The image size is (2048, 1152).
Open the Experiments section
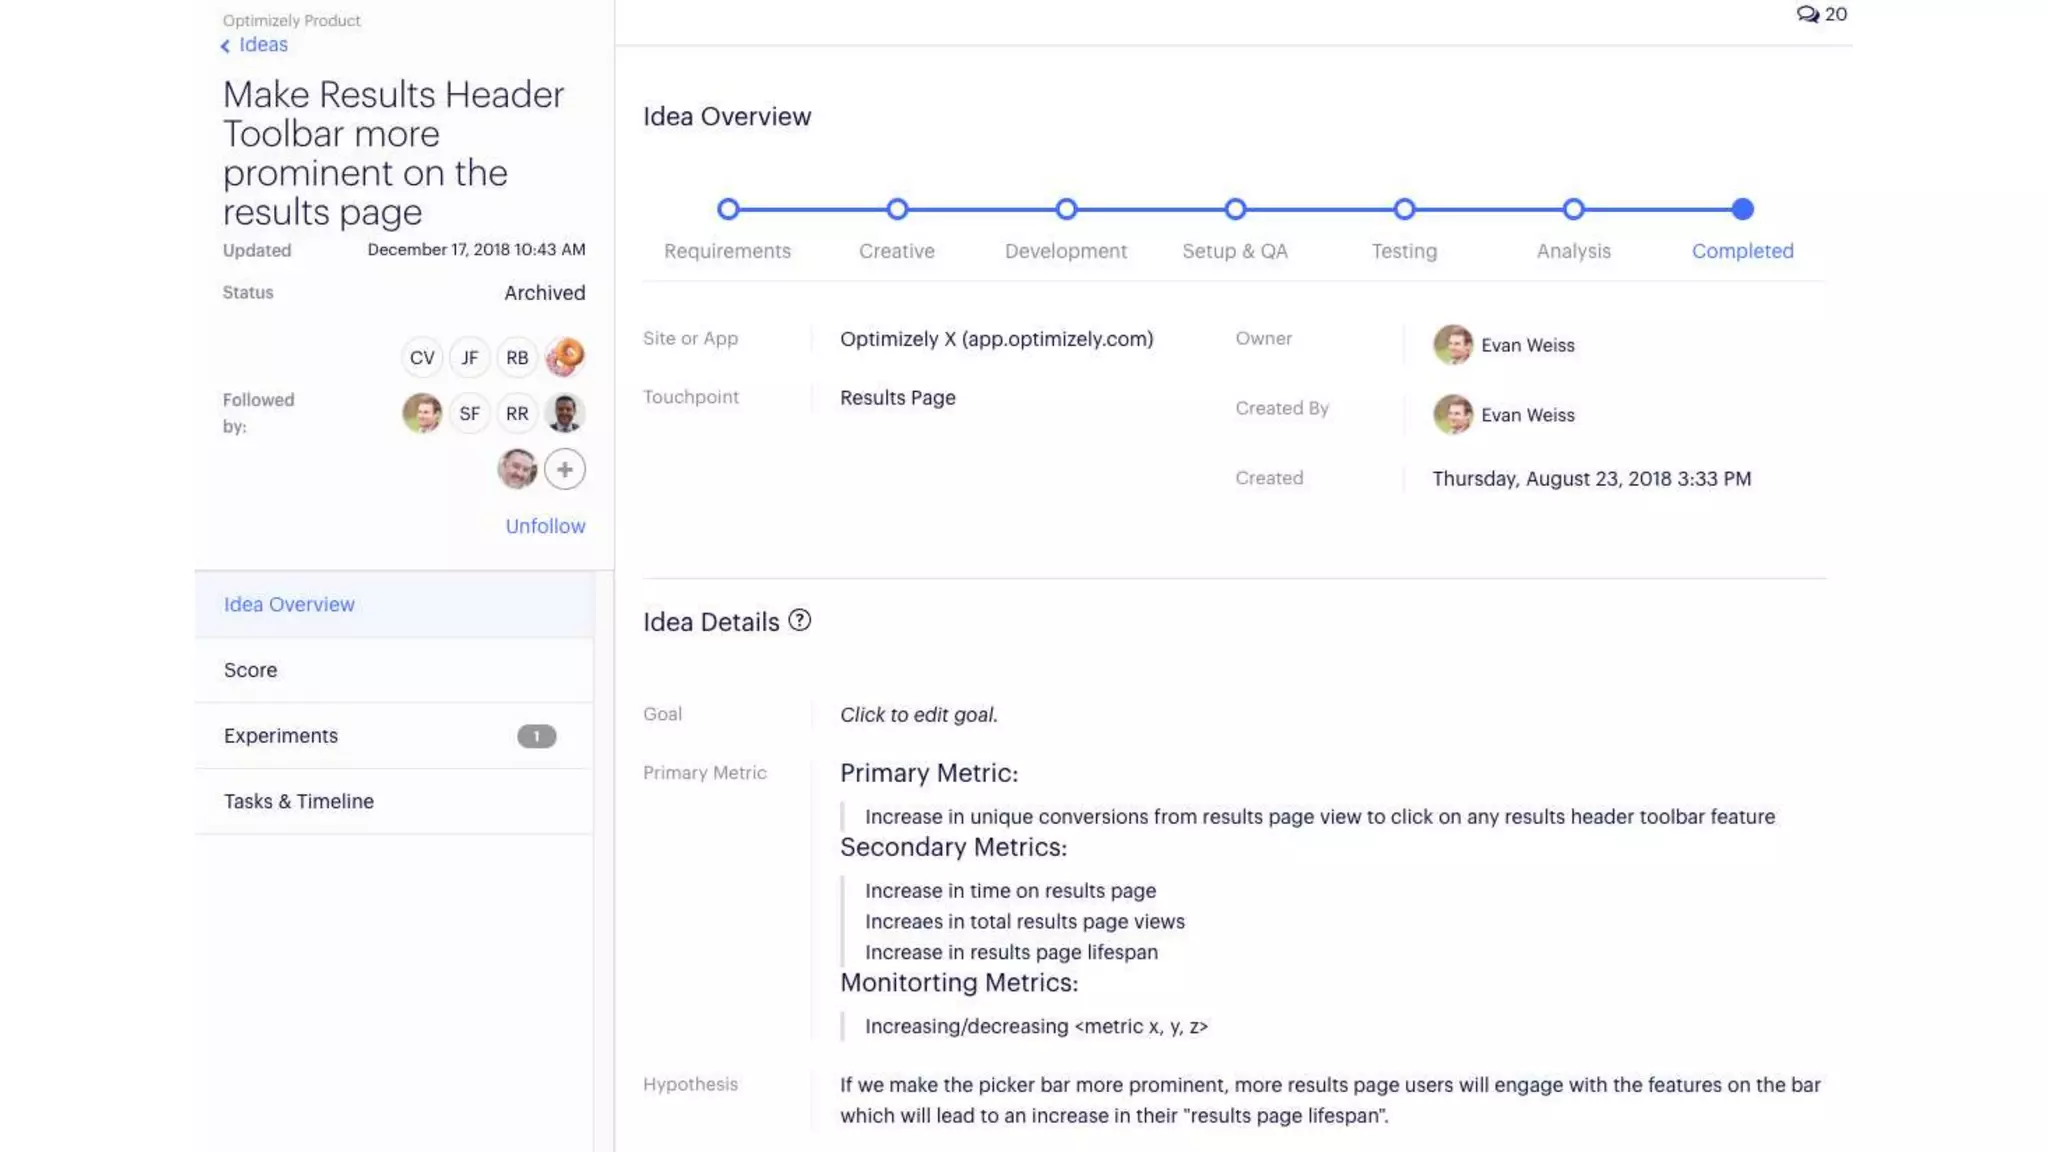(x=281, y=736)
